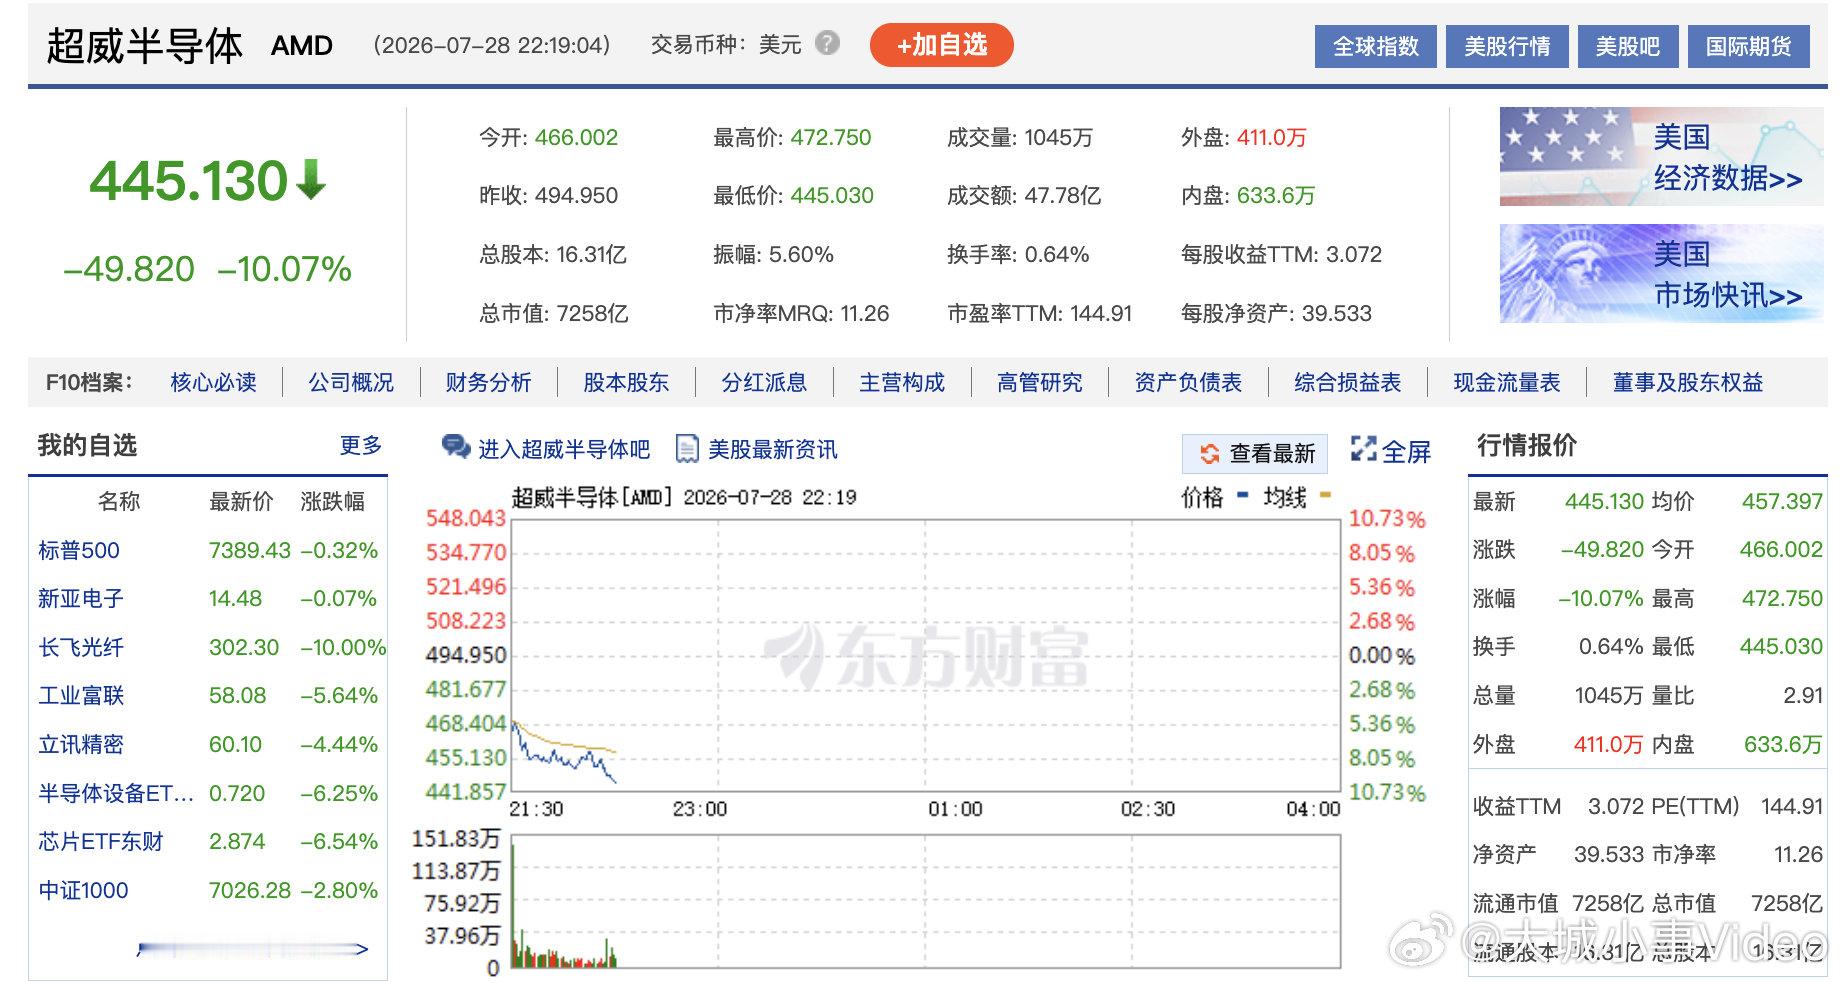Open the 全球指数 button
This screenshot has width=1844, height=986.
pyautogui.click(x=1375, y=46)
